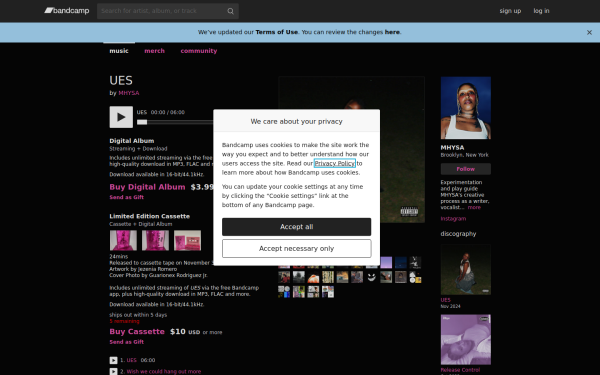Open the first cassette photo thumbnail

pyautogui.click(x=123, y=240)
